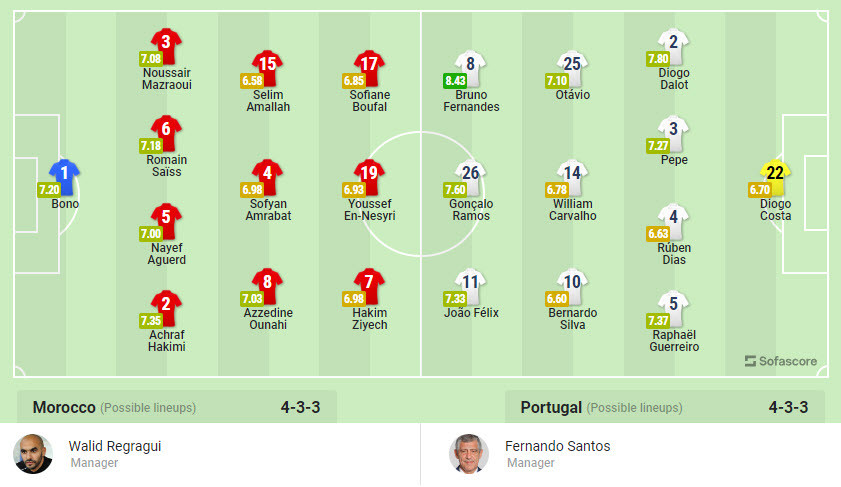Viewport: 841px width, 487px height.
Task: Click Bruno Fernandes's 8.43 rating badge
Action: 455,80
